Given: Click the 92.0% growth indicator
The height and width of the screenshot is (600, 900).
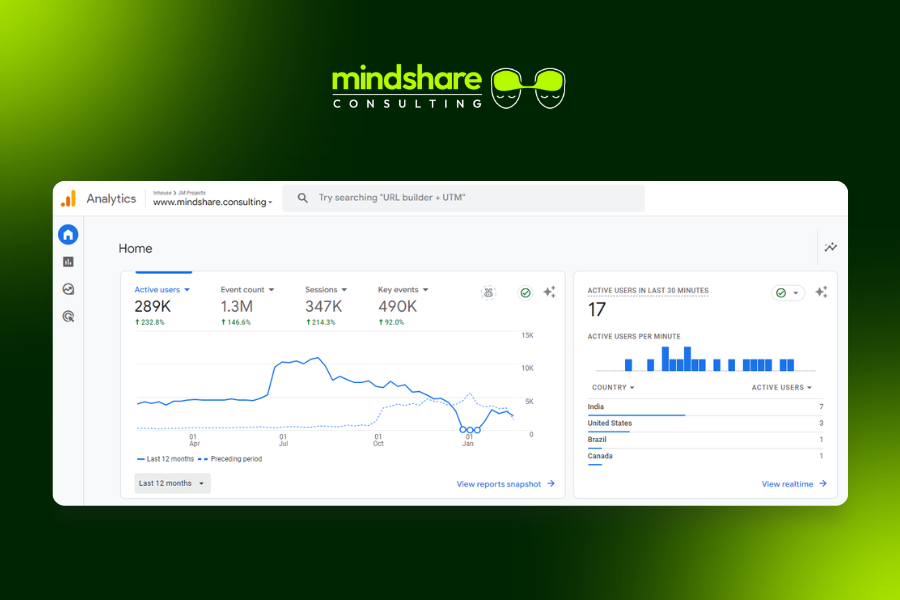Looking at the screenshot, I should (x=391, y=322).
